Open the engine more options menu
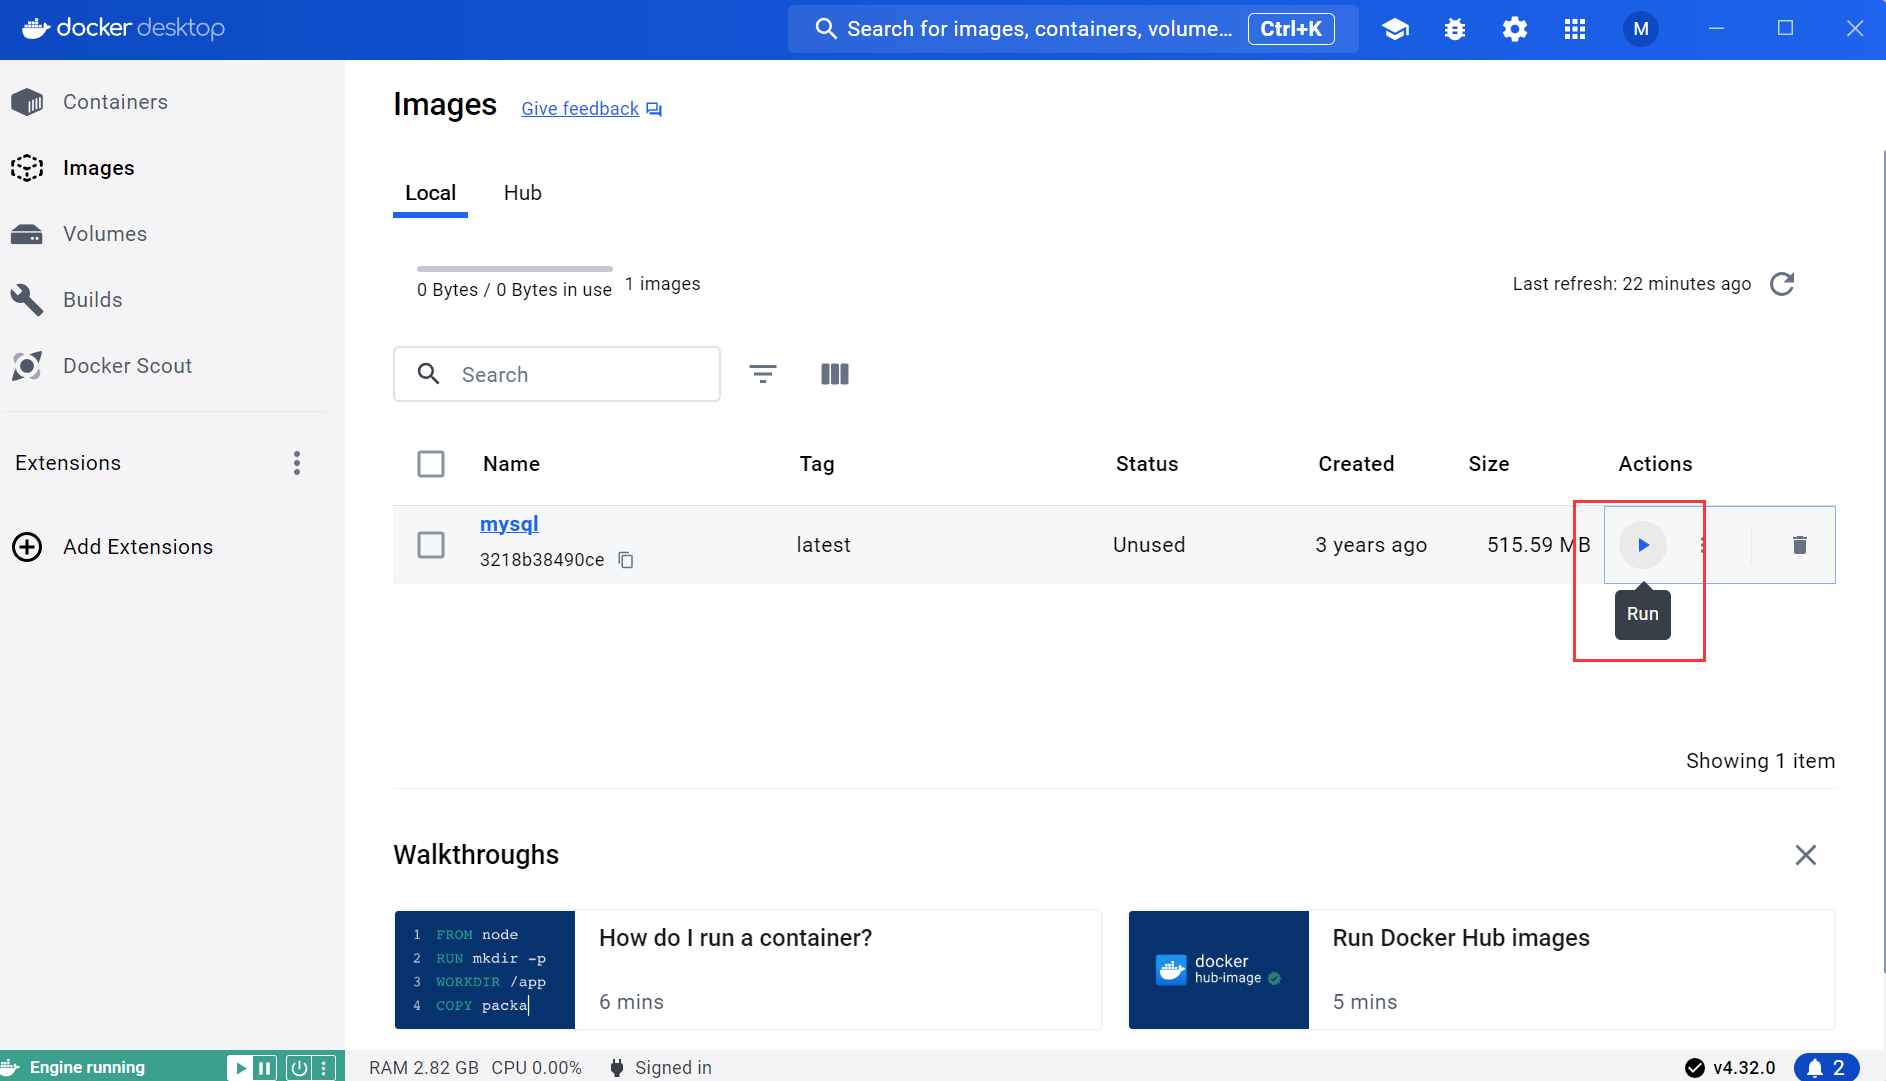Viewport: 1886px width, 1081px height. 324,1068
